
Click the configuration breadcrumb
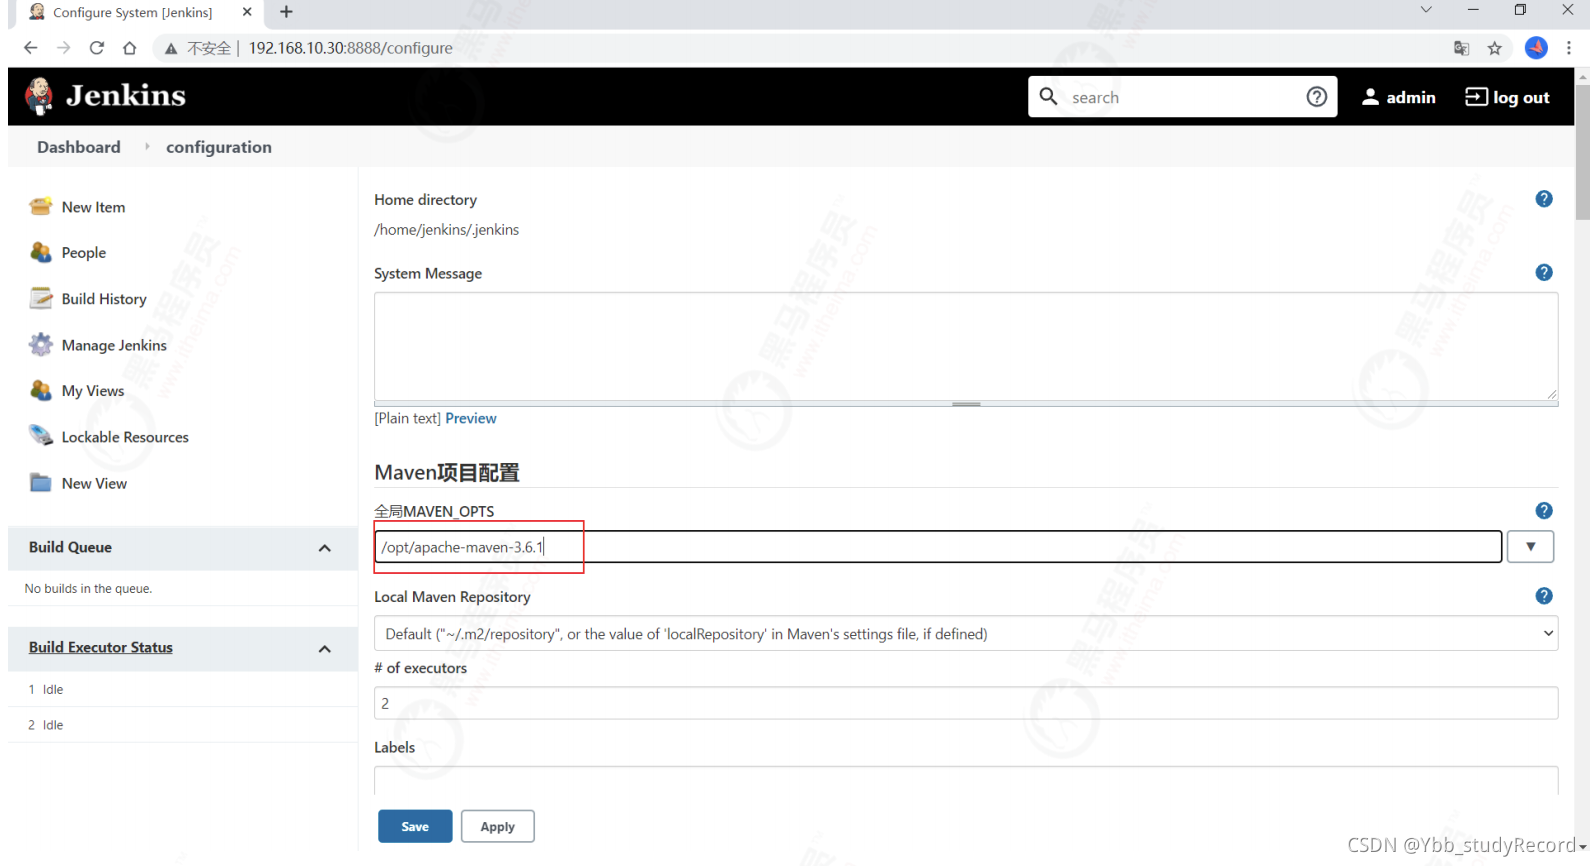pyautogui.click(x=219, y=147)
